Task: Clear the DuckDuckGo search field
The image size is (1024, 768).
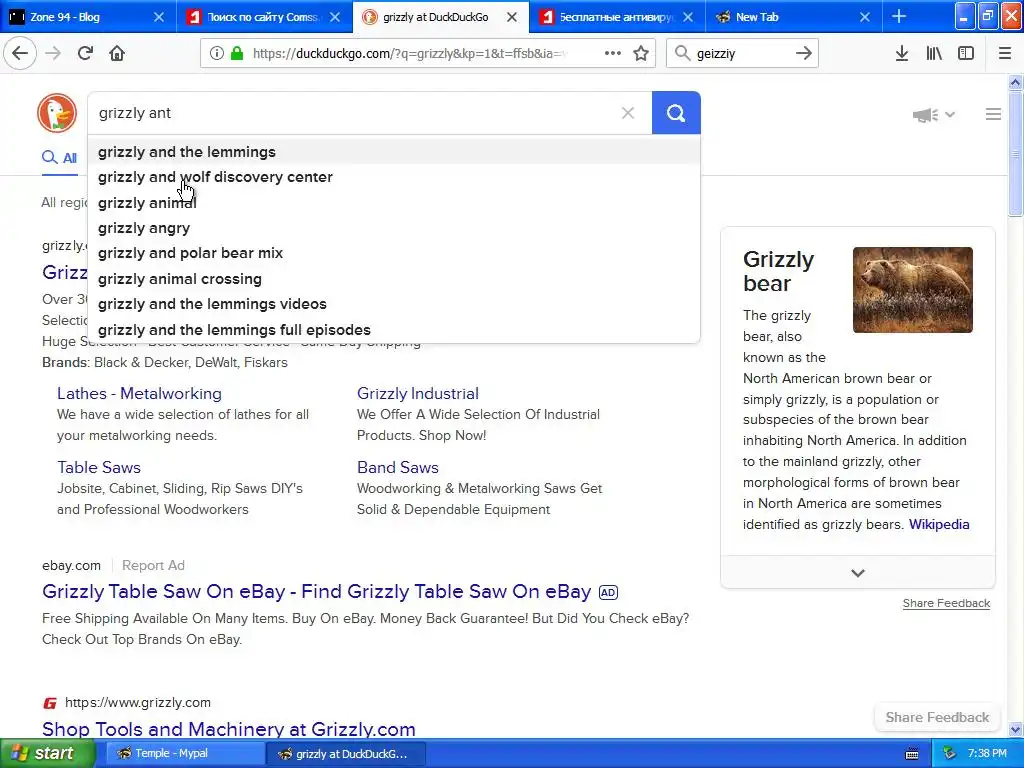Action: tap(628, 113)
